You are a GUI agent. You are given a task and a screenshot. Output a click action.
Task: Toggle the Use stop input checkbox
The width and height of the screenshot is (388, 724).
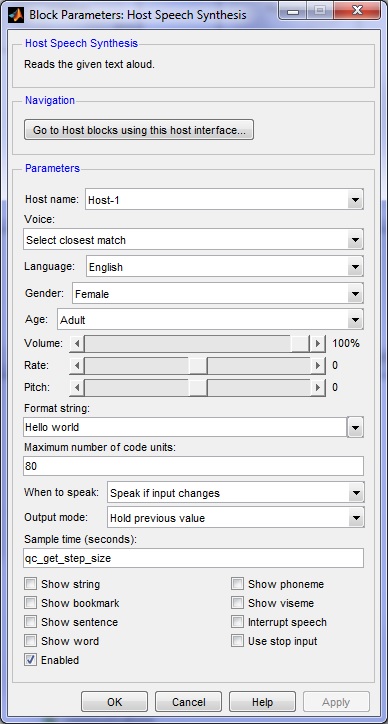[x=237, y=641]
